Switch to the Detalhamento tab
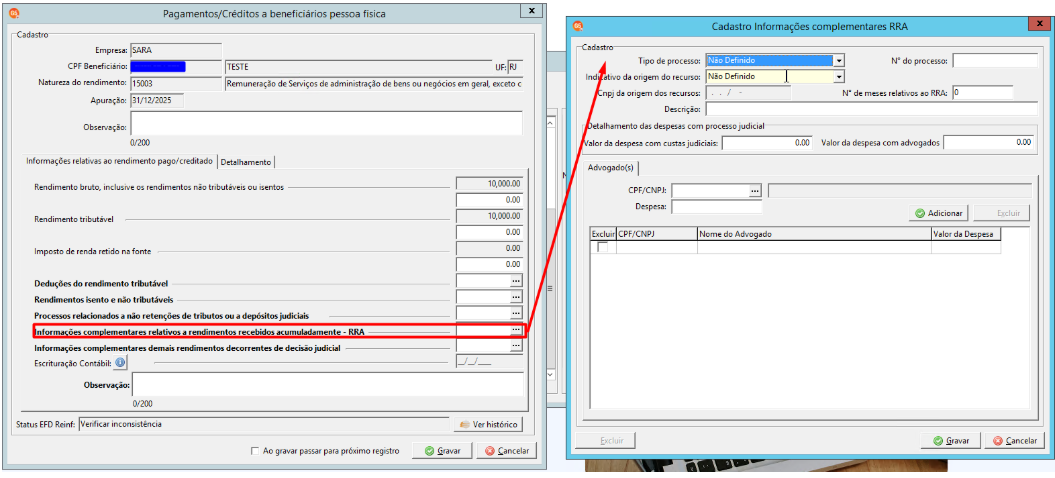This screenshot has height=478, width=1055. click(x=246, y=162)
